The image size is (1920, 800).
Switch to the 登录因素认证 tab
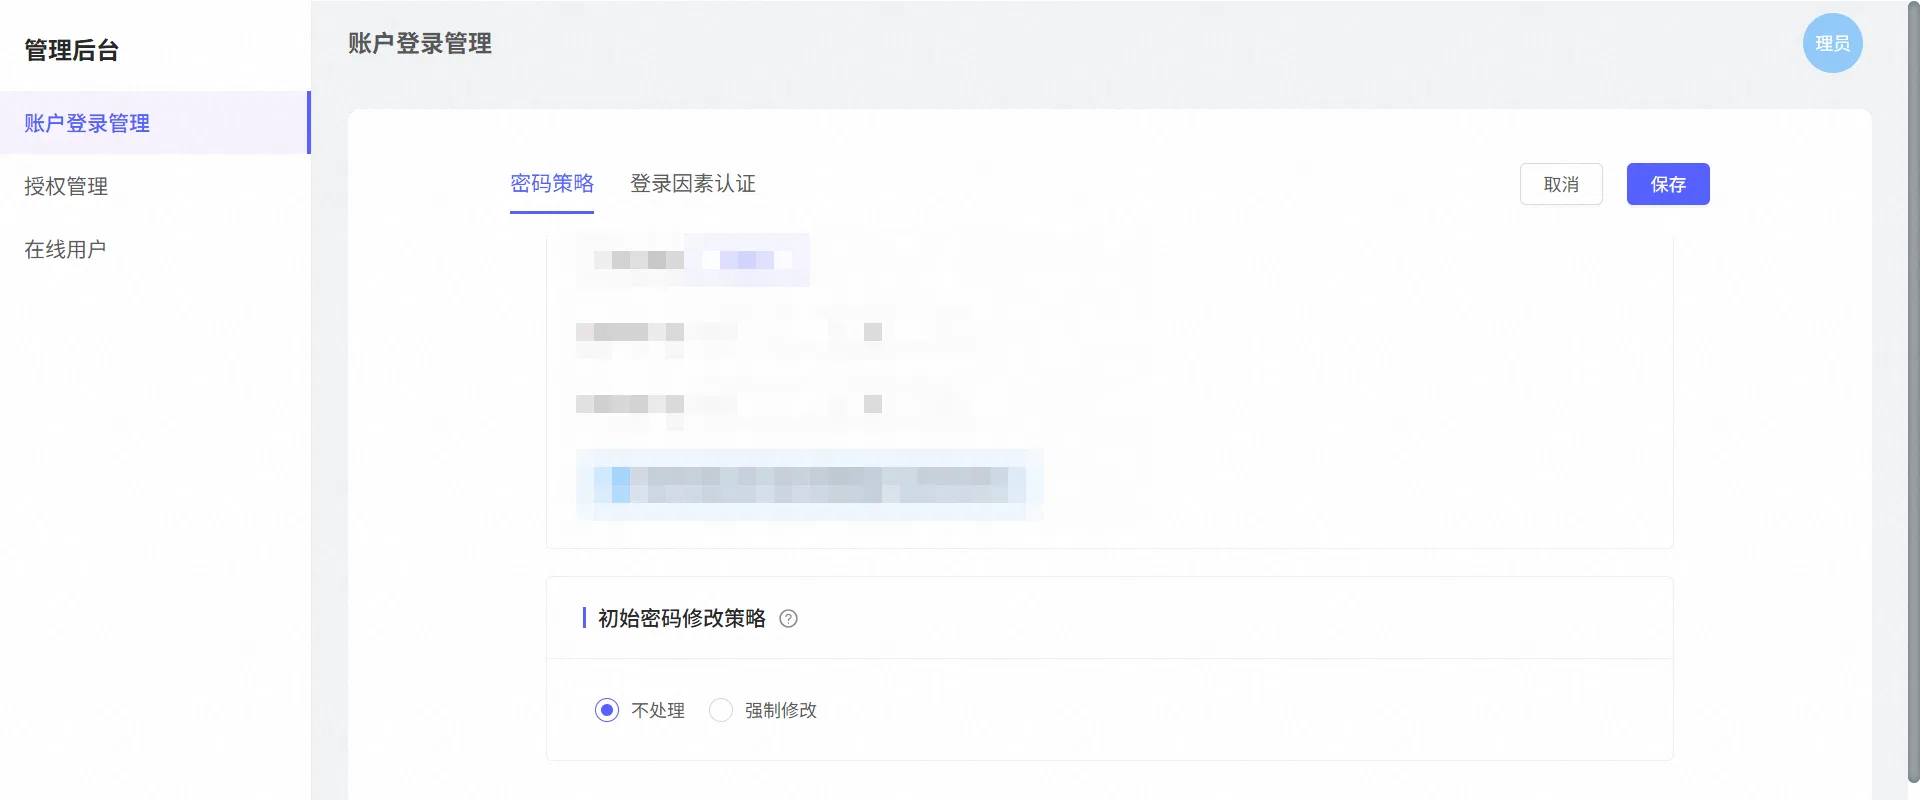point(693,184)
